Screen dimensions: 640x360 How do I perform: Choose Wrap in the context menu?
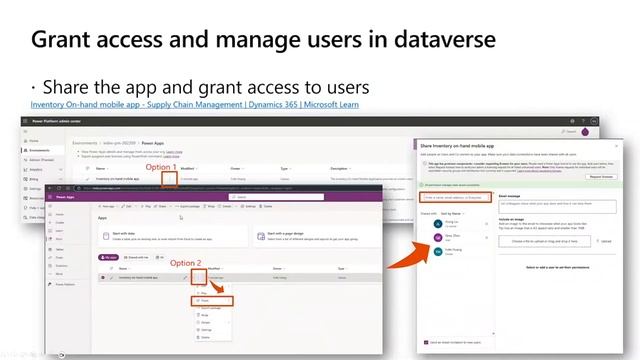tap(212, 315)
